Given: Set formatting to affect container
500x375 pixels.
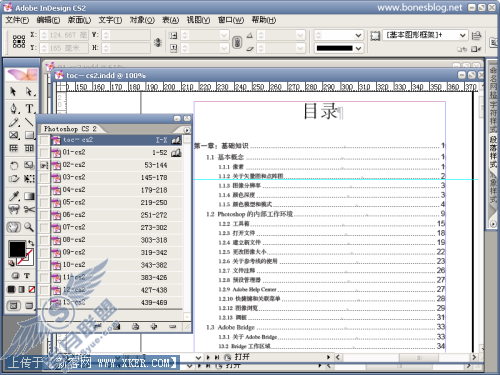Looking at the screenshot, I should pos(15,276).
